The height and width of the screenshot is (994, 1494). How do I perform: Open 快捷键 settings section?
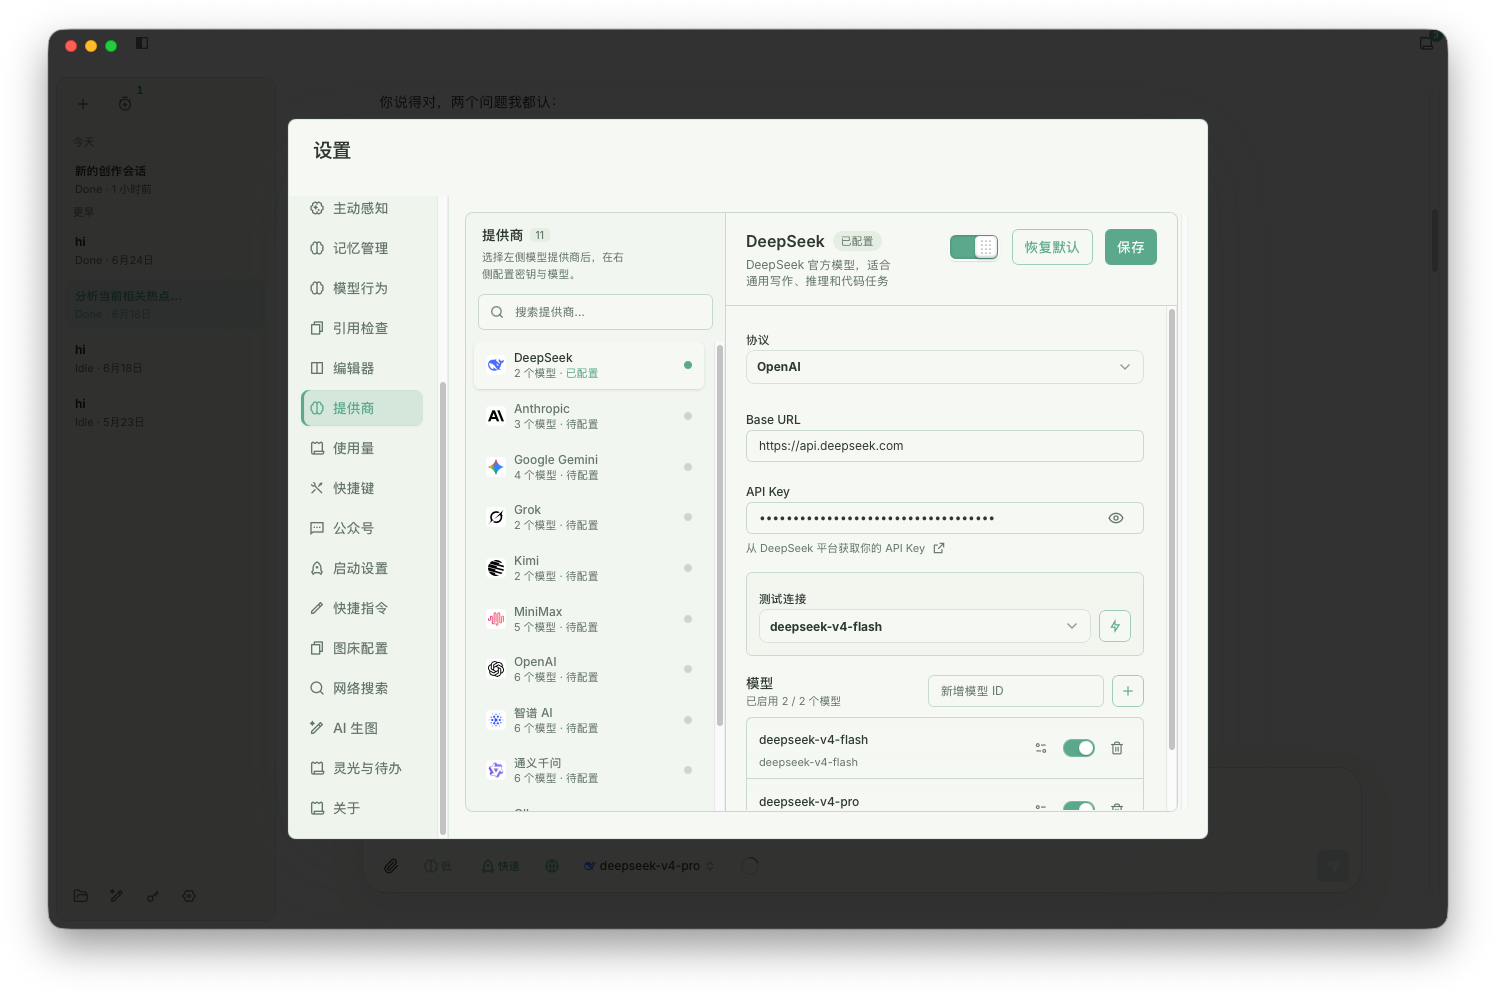362,488
